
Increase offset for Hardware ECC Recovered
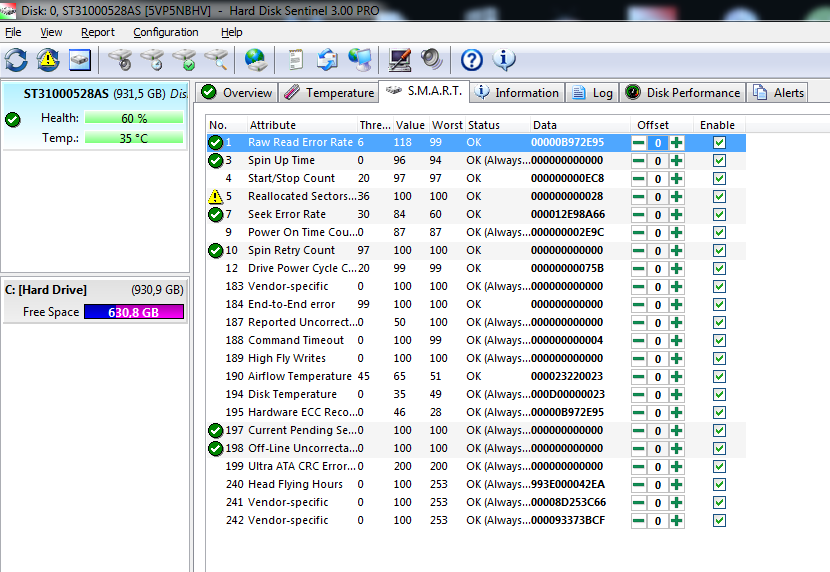coord(676,413)
